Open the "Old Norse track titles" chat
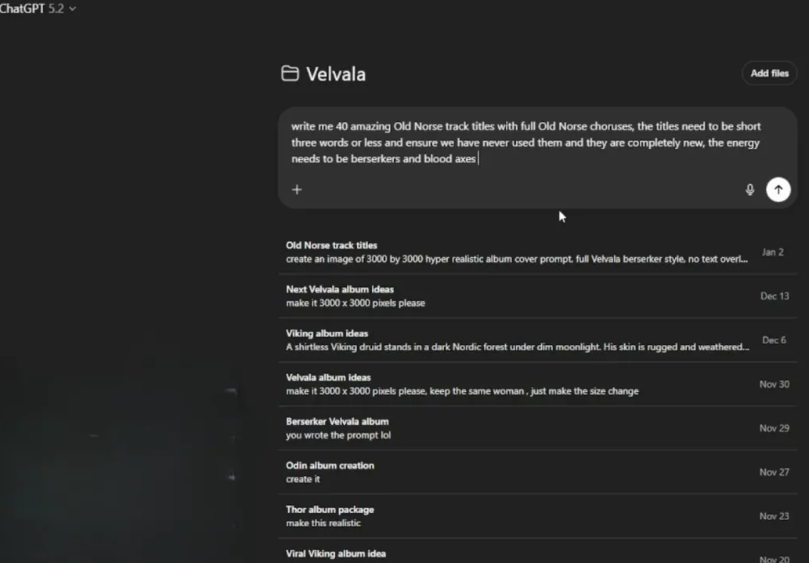The height and width of the screenshot is (563, 809). [331, 245]
